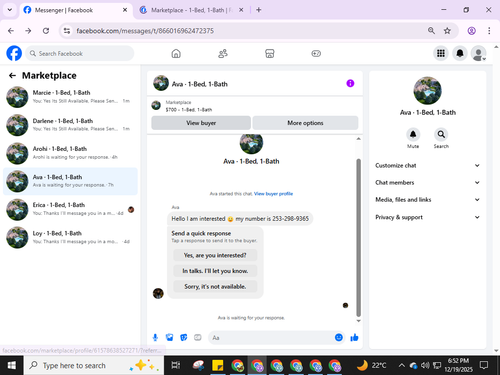
Task: Open Sticky Notes from the taskbar
Action: pyautogui.click(x=218, y=366)
